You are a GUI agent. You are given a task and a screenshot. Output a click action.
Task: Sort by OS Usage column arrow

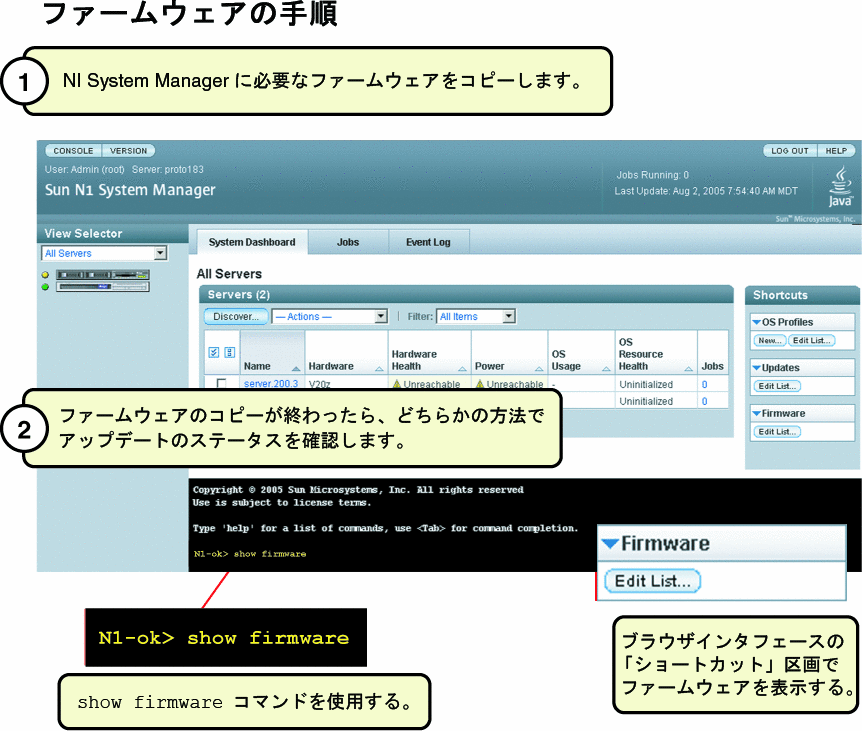606,368
